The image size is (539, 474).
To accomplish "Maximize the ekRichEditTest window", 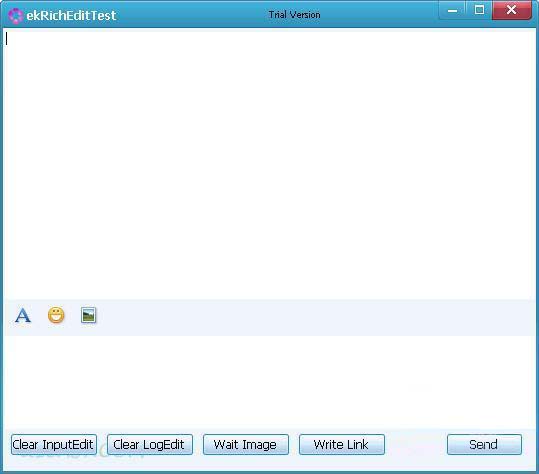I will pos(479,10).
